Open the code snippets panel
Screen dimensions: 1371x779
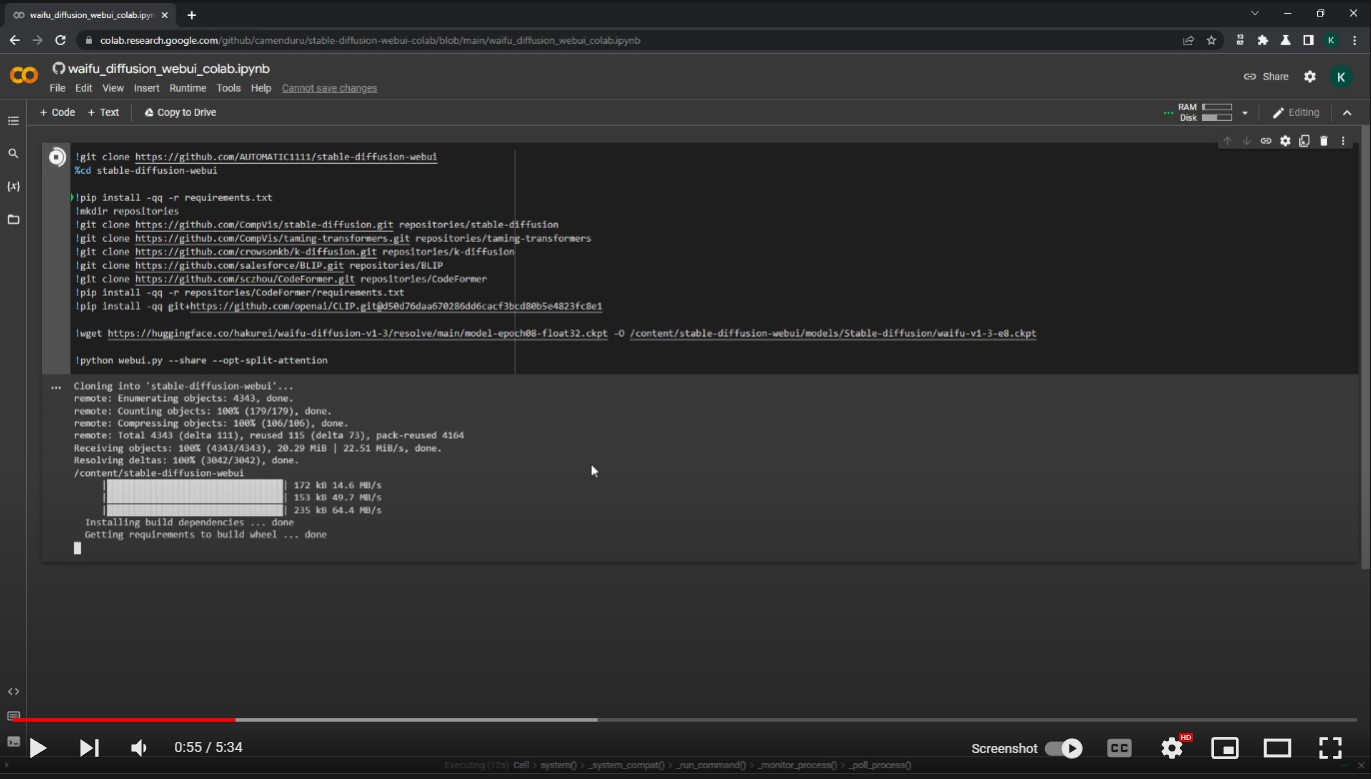click(x=13, y=691)
